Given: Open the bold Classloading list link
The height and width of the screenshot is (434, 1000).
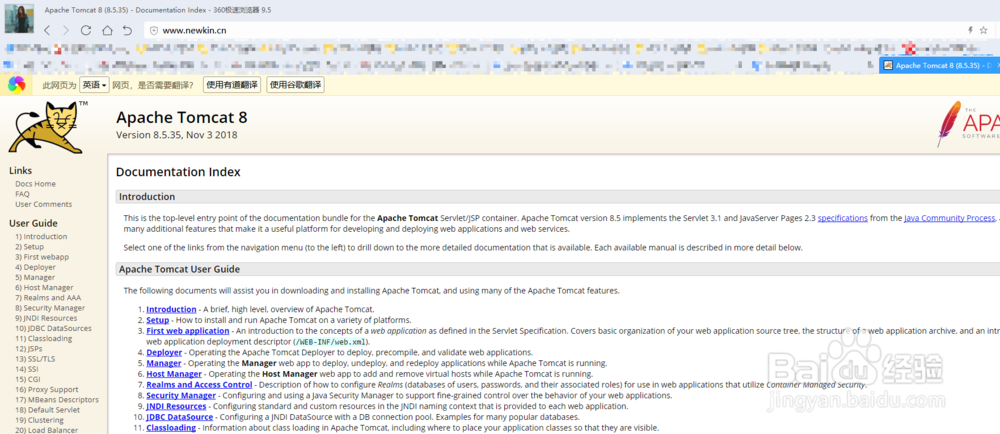Looking at the screenshot, I should tap(171, 428).
